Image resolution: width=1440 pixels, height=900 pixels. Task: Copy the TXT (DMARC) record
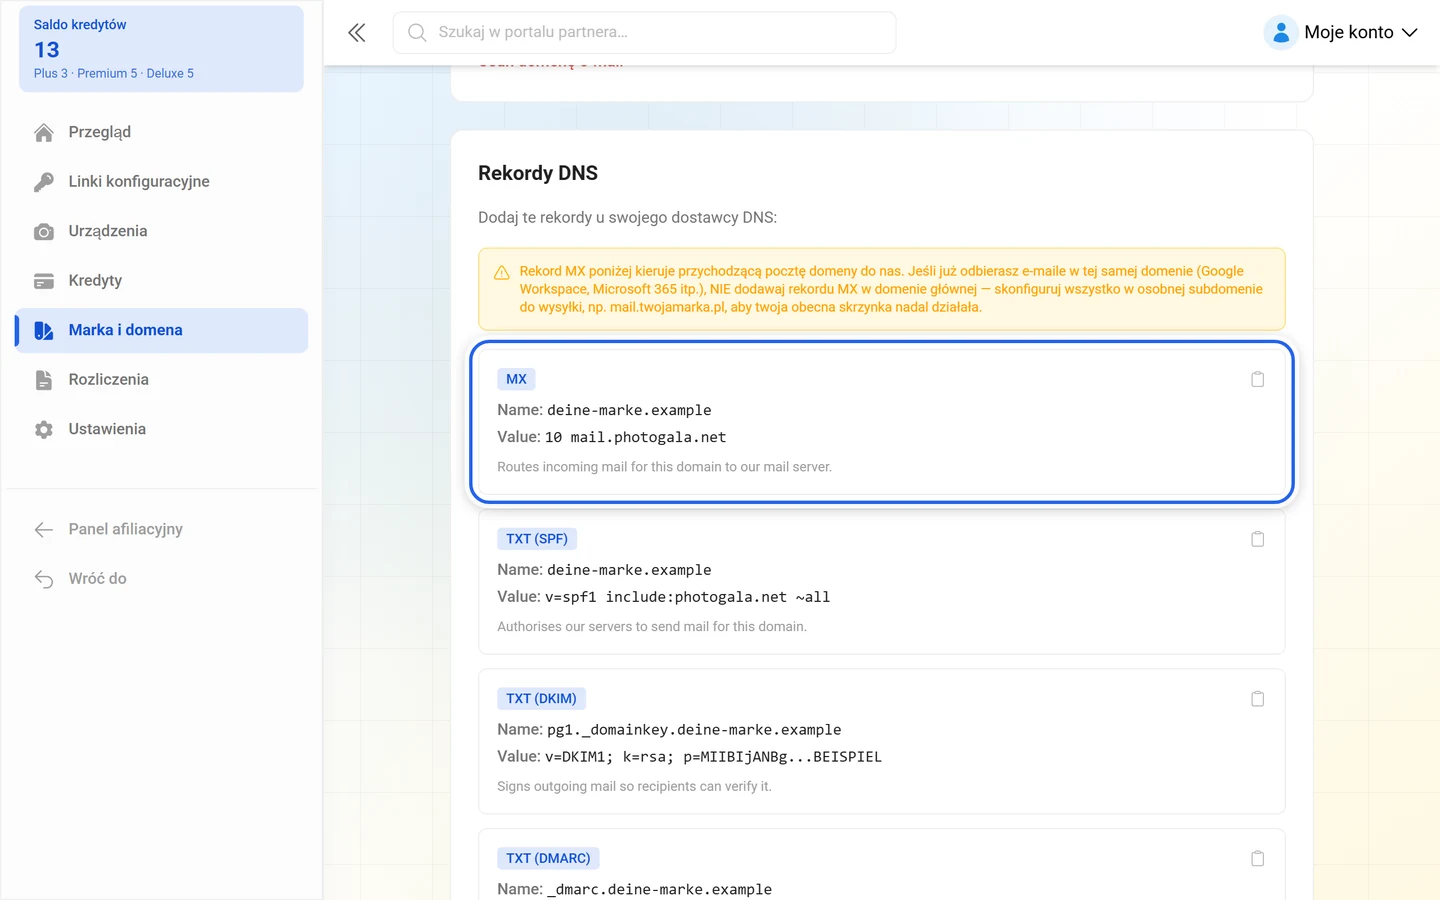pos(1258,859)
